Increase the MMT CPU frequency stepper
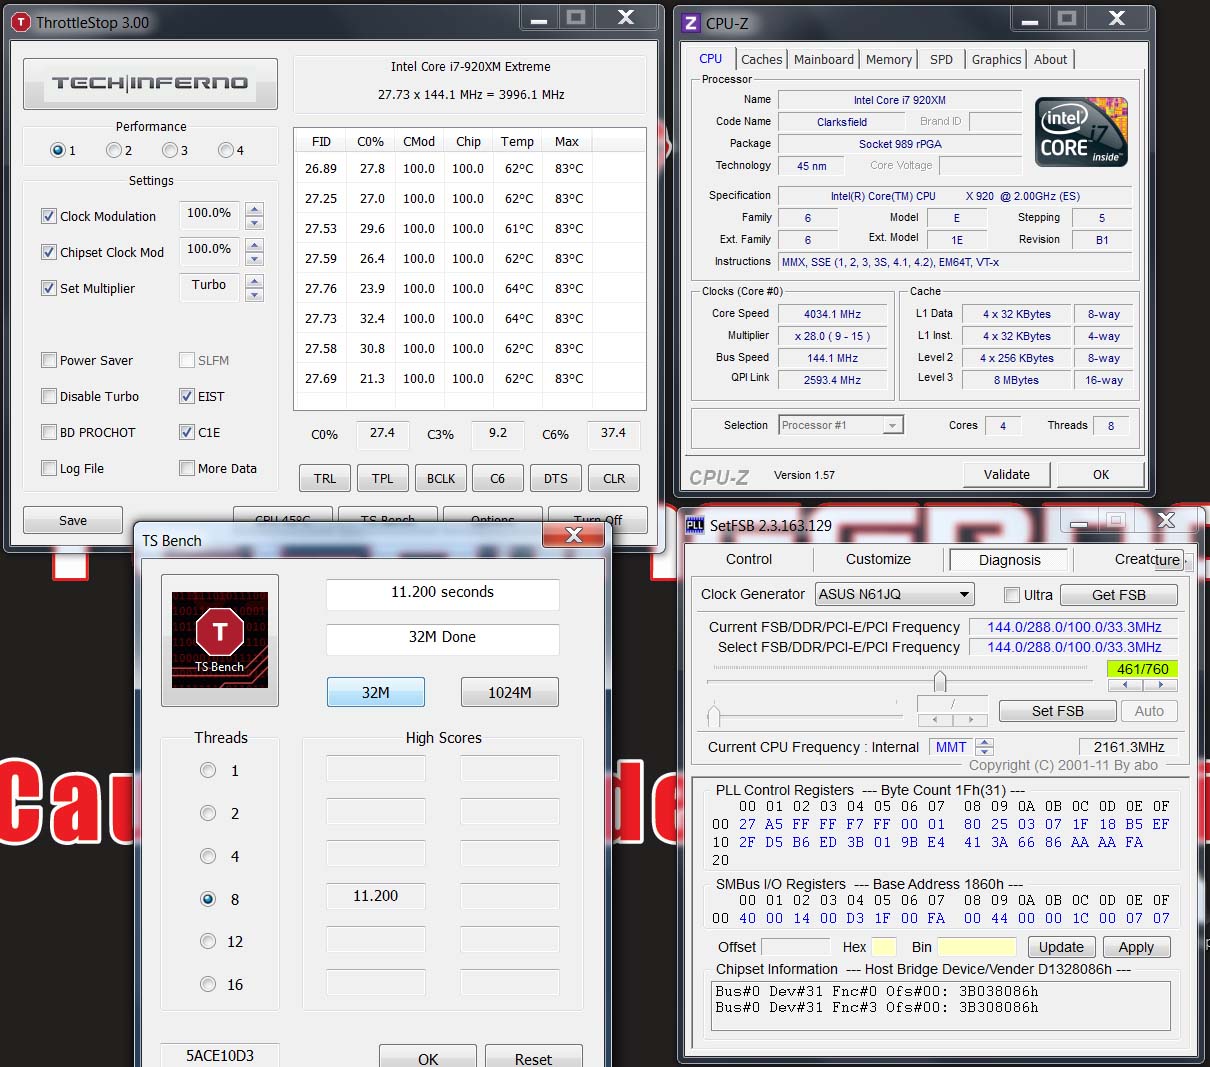The width and height of the screenshot is (1210, 1067). pos(985,742)
